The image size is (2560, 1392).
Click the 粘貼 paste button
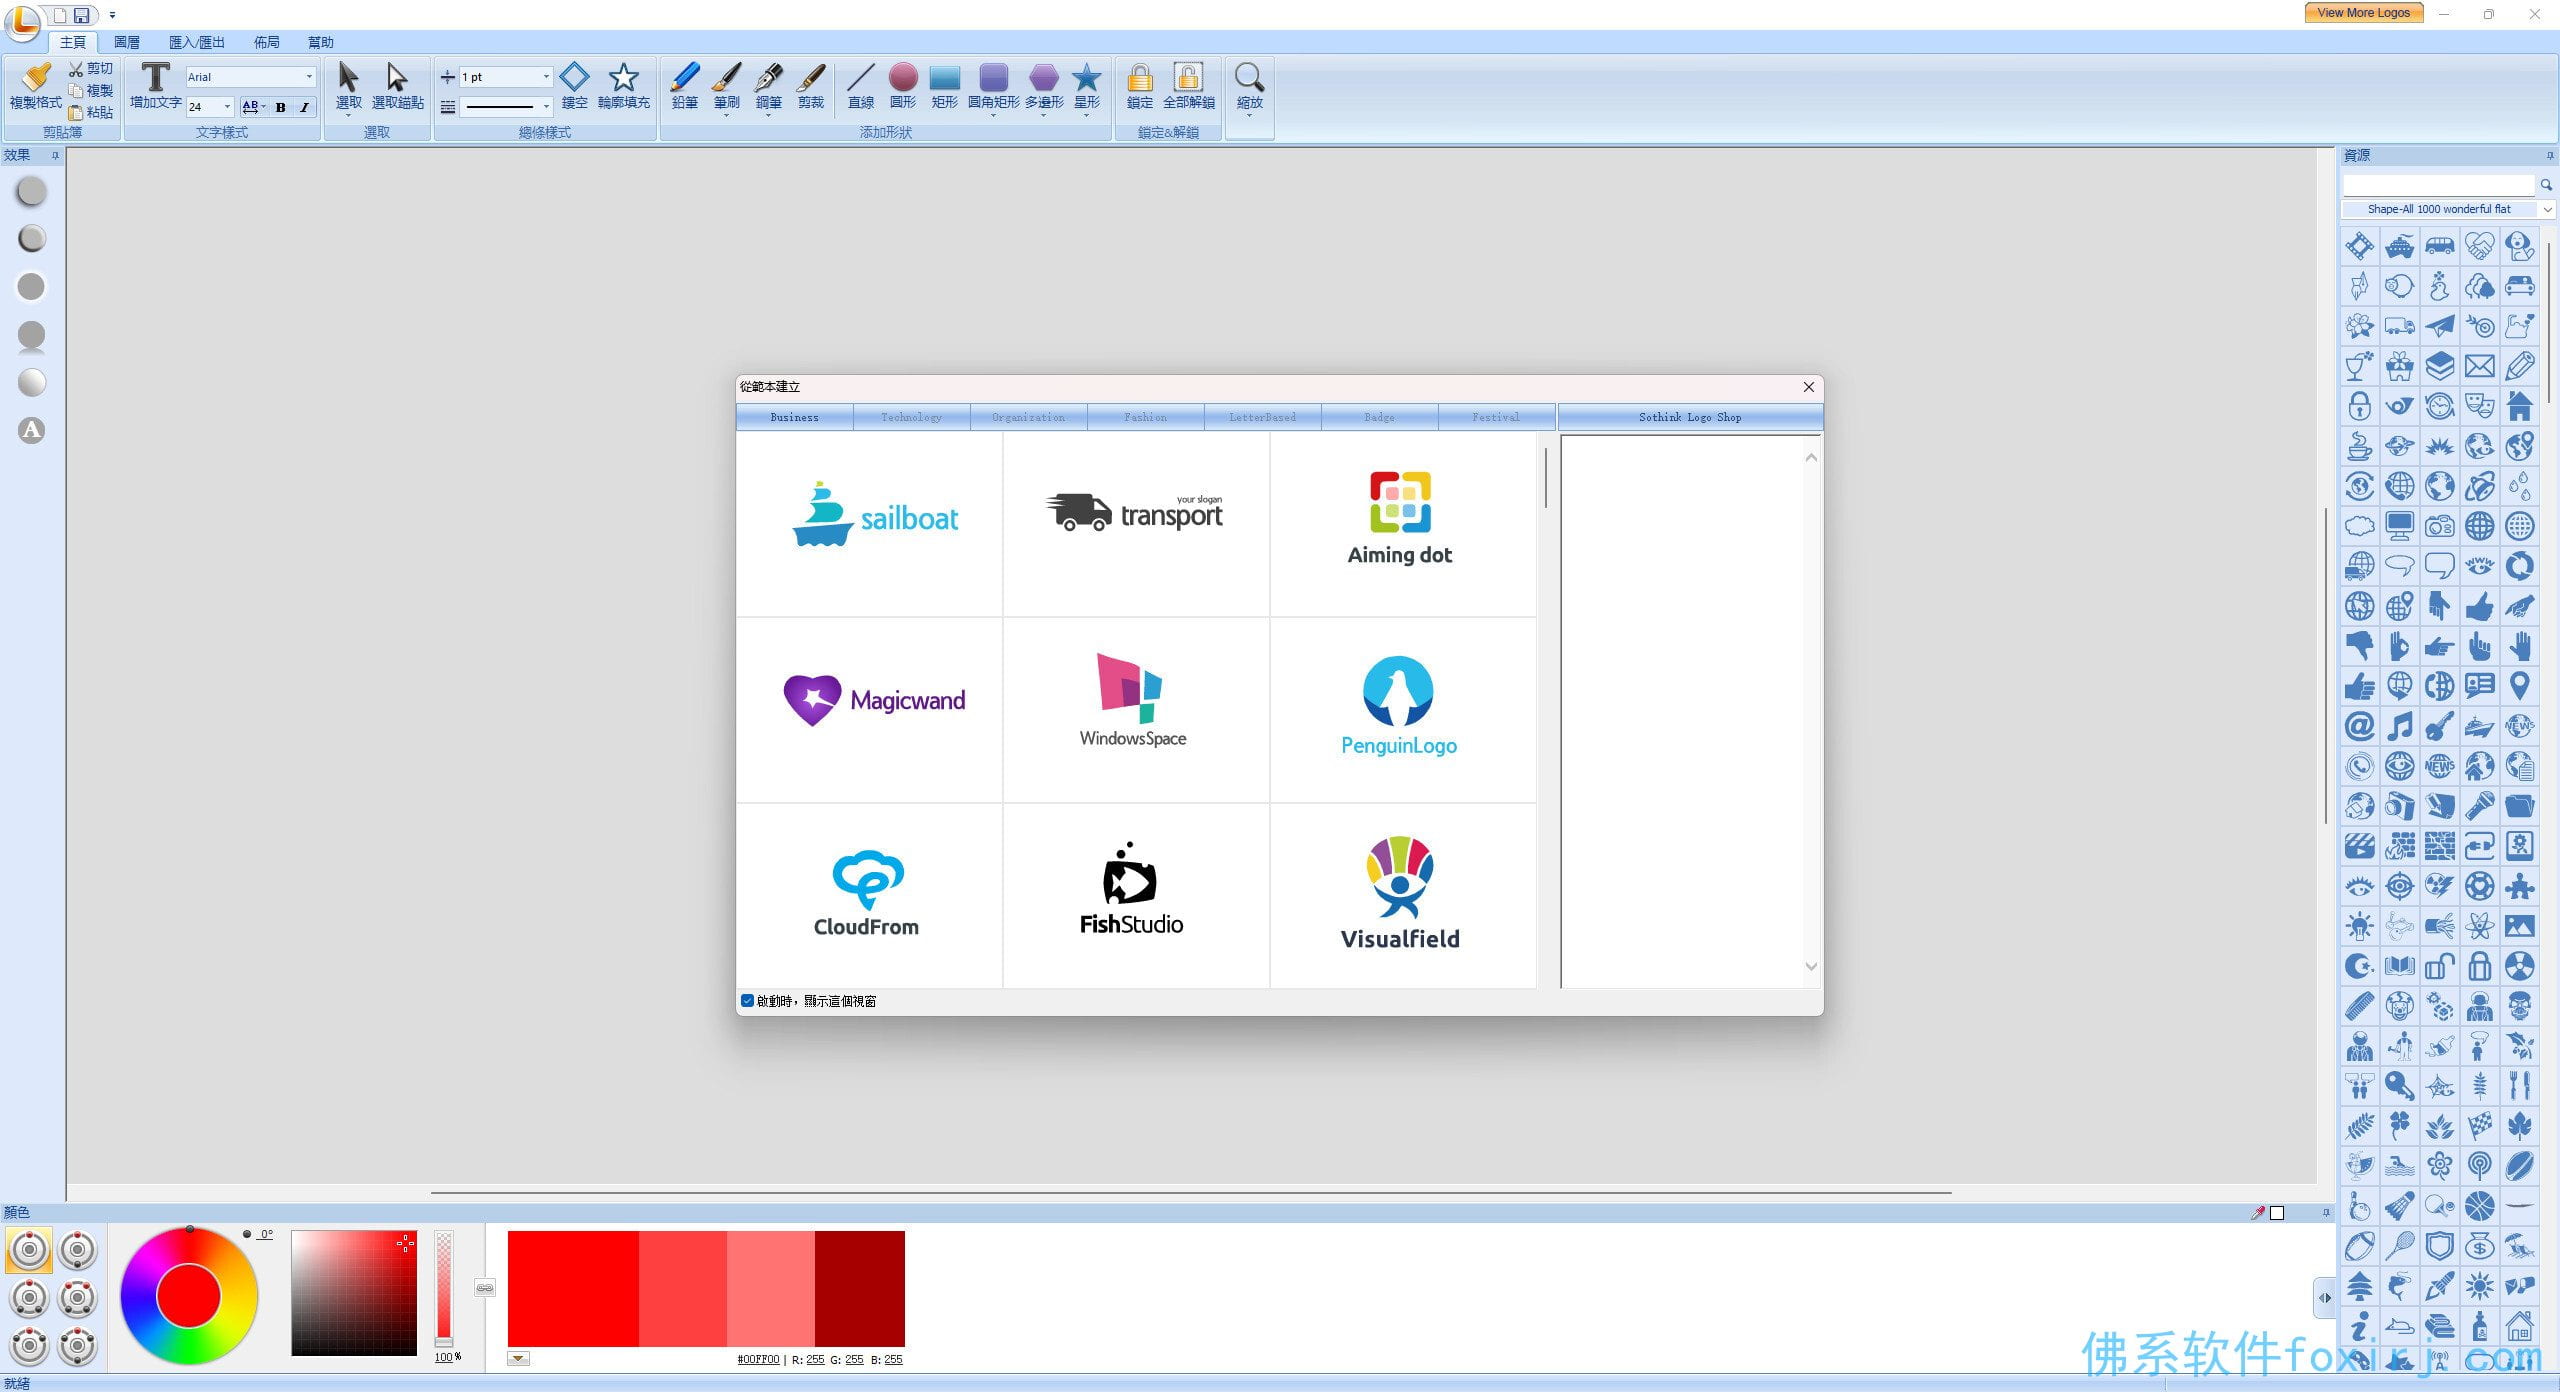pyautogui.click(x=90, y=112)
